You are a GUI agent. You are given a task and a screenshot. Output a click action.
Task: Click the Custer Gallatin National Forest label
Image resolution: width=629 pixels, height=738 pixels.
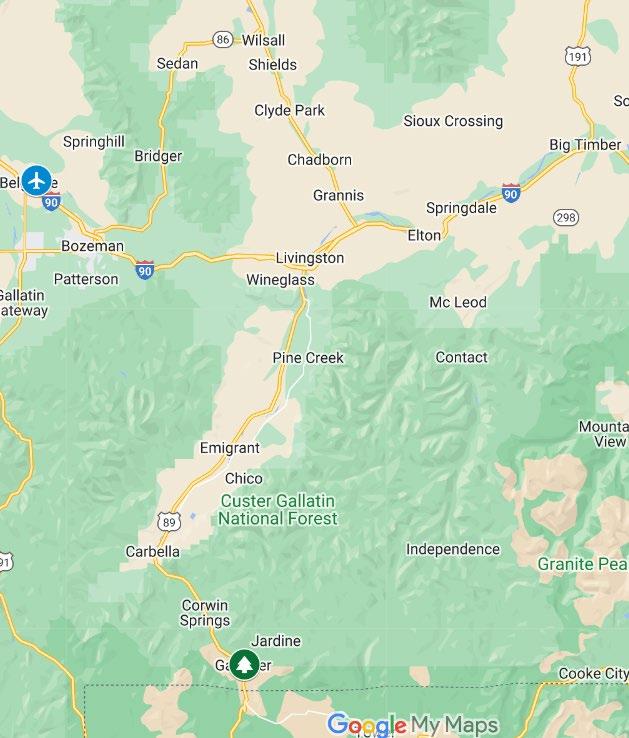click(278, 510)
